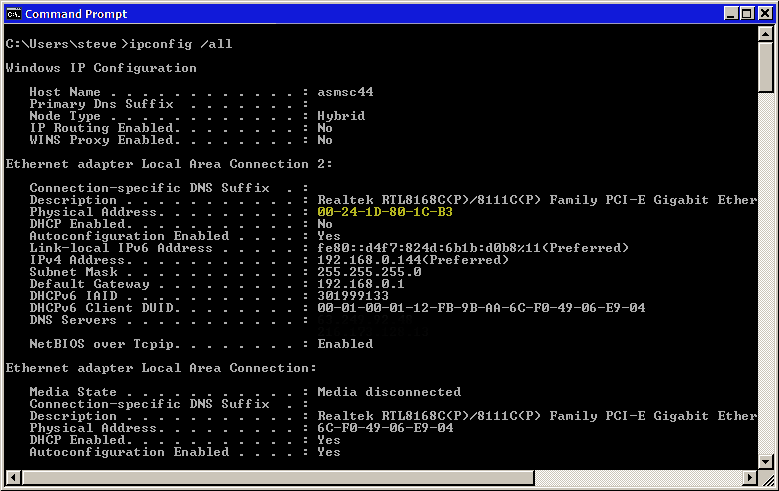
Task: Click the host name asmsc44
Action: tap(345, 92)
